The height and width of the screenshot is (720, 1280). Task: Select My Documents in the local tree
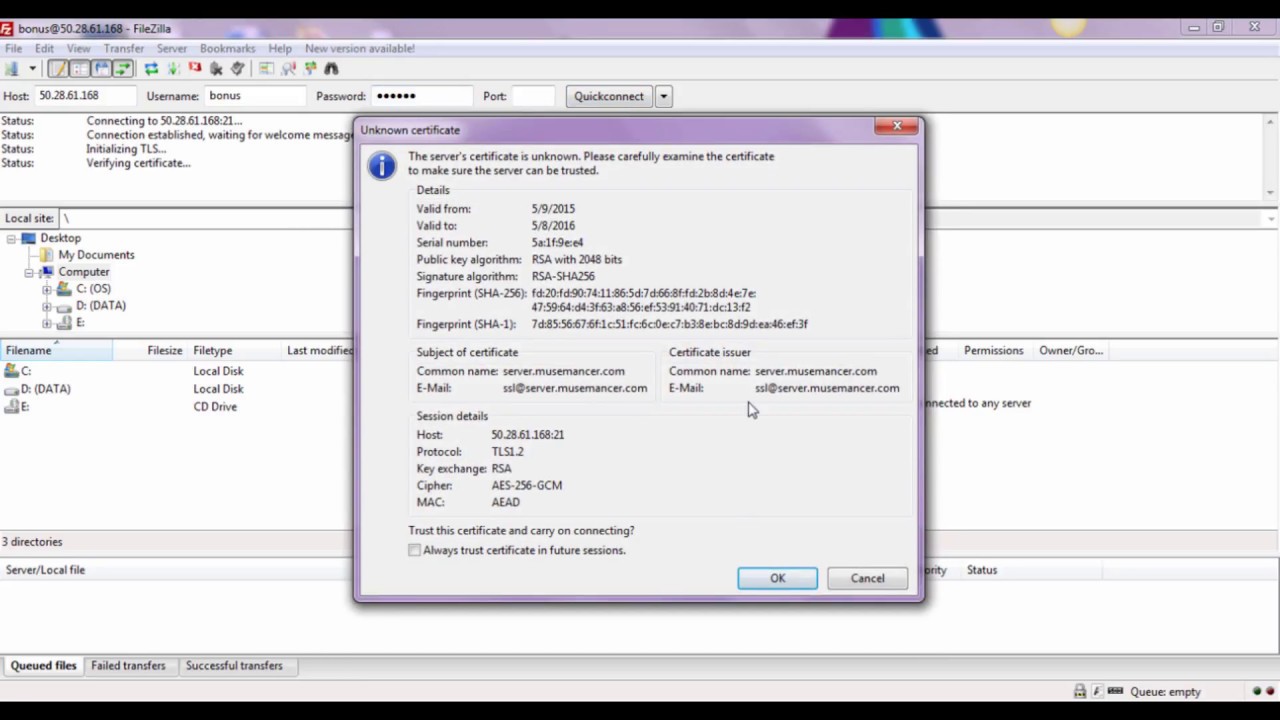[x=96, y=255]
